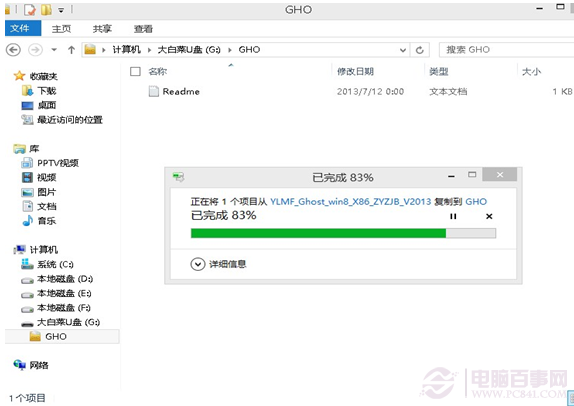Pause the file copy operation
This screenshot has width=574, height=406.
[x=453, y=216]
